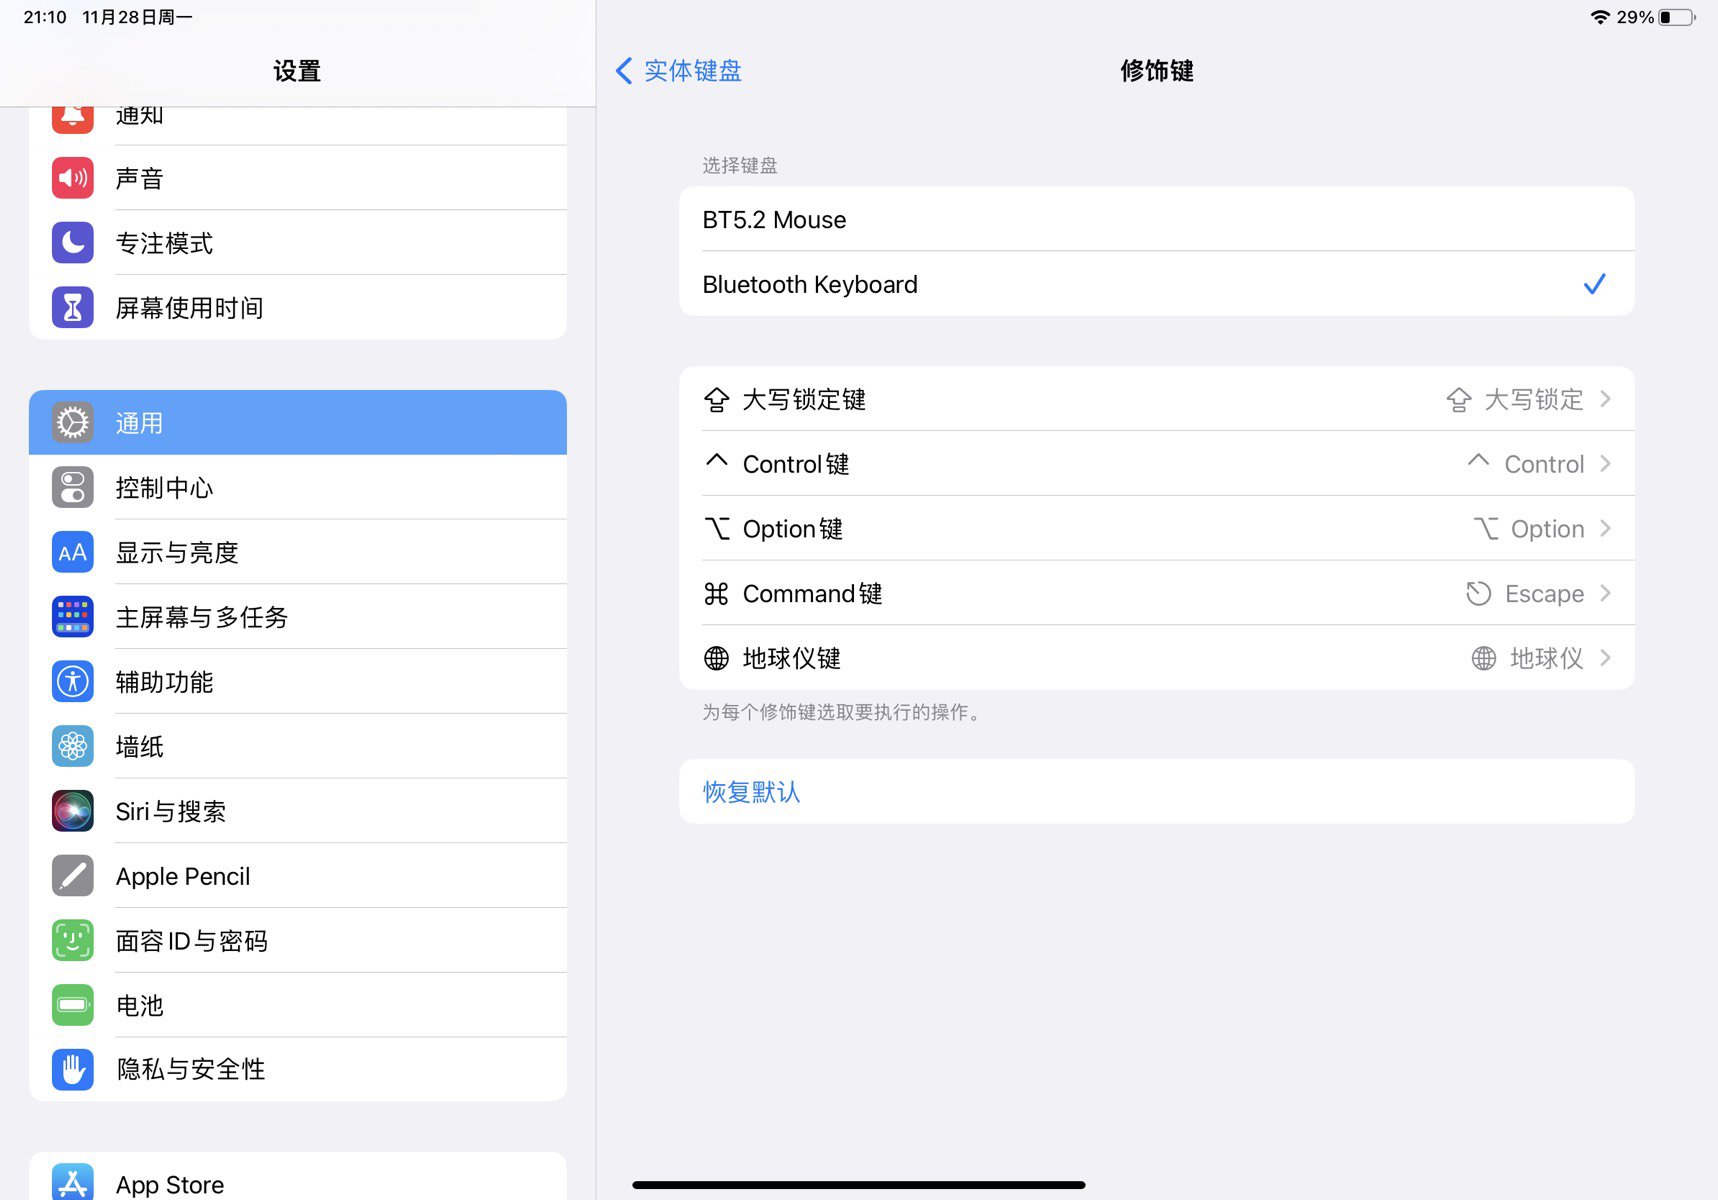
Task: Tap the 显示与亮度 AA icon
Action: pyautogui.click(x=72, y=552)
